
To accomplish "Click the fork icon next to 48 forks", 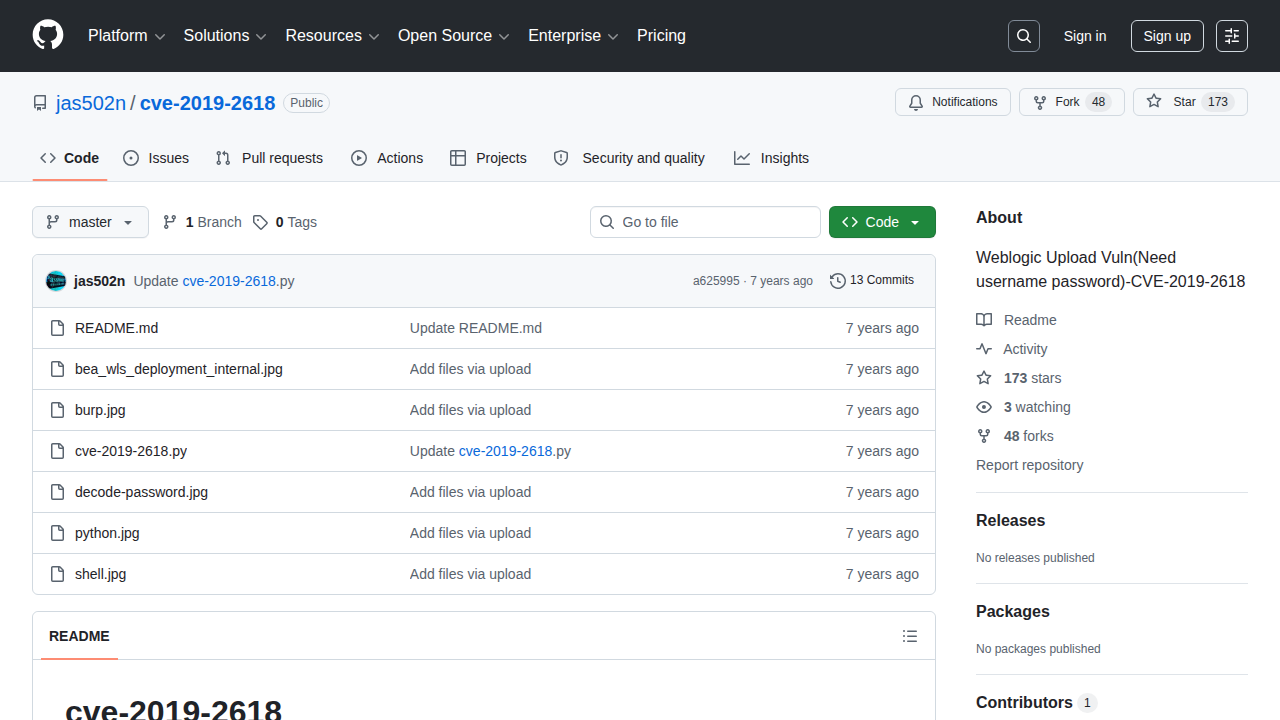I will pos(984,436).
